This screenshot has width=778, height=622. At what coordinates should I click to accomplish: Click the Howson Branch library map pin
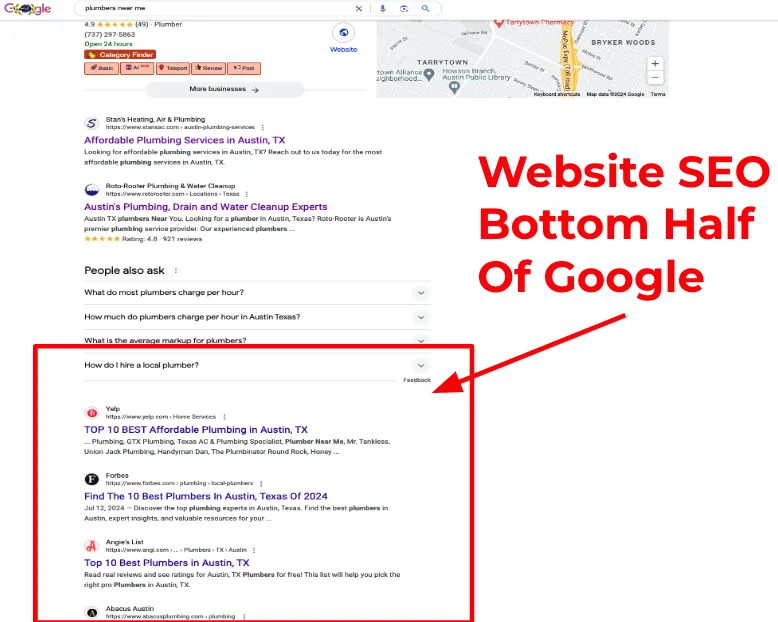454,88
